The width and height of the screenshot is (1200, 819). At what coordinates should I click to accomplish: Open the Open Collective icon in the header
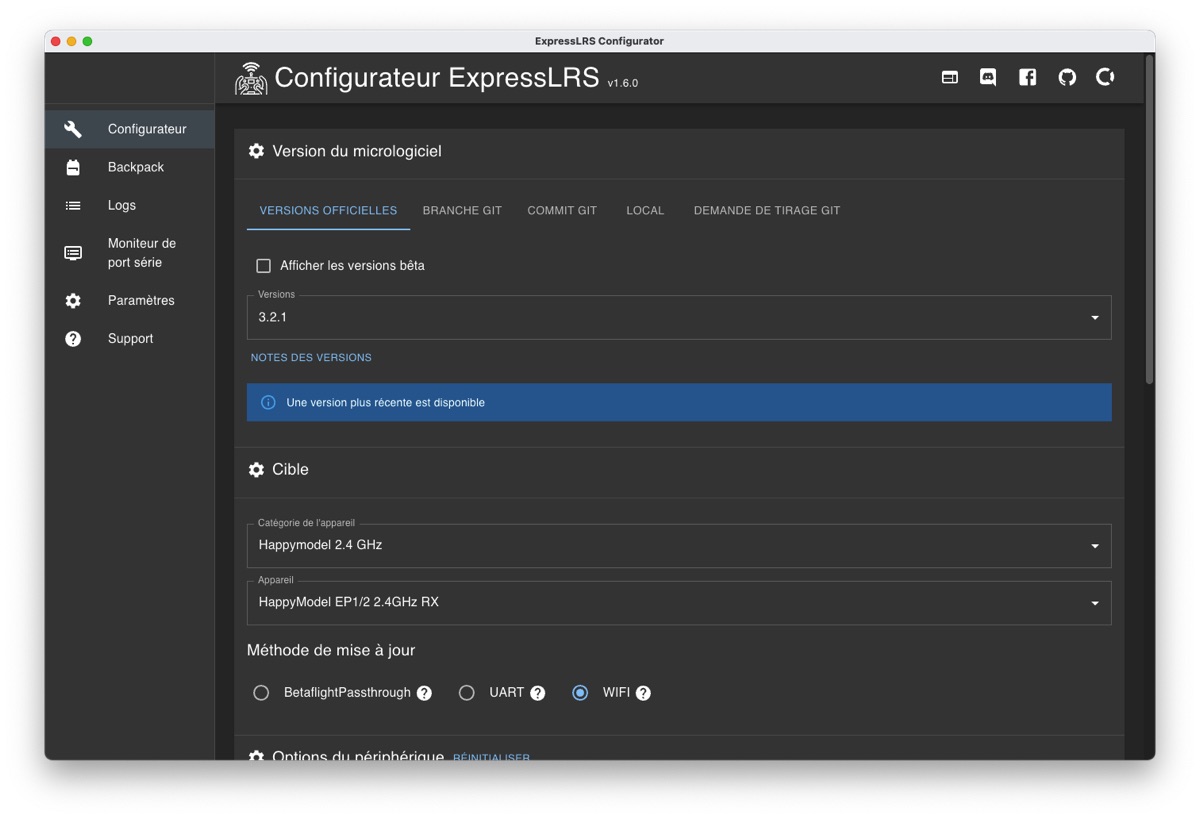(x=1105, y=77)
